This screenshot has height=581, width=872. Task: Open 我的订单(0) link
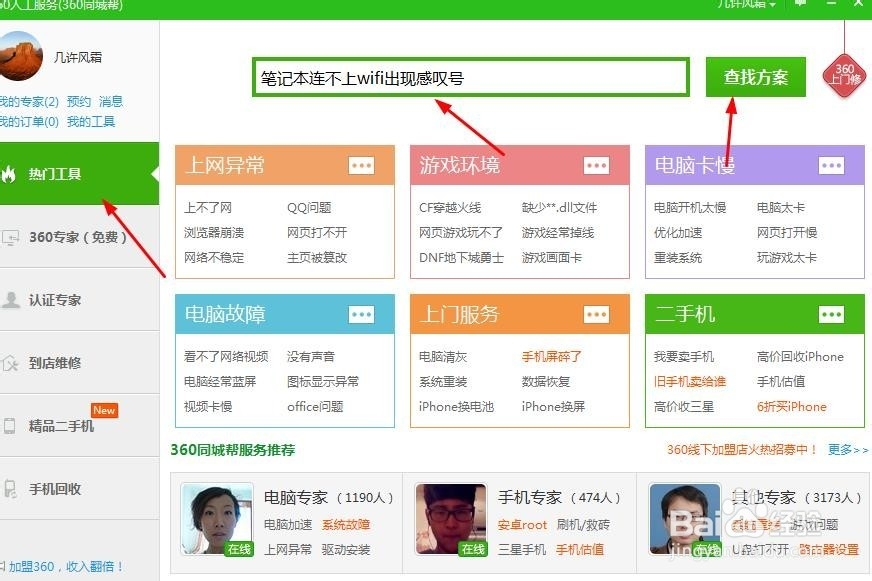[x=29, y=121]
